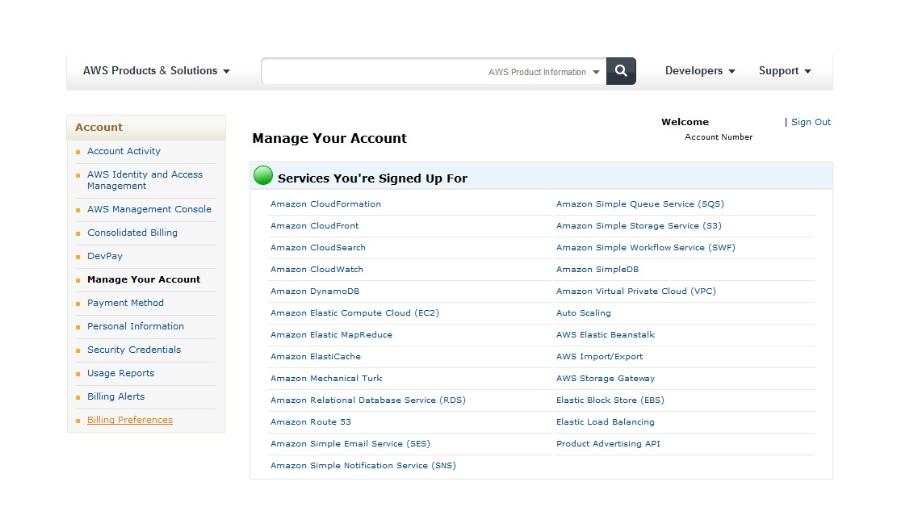The image size is (897, 505).
Task: Open Amazon CloudFormation service link
Action: 326,204
